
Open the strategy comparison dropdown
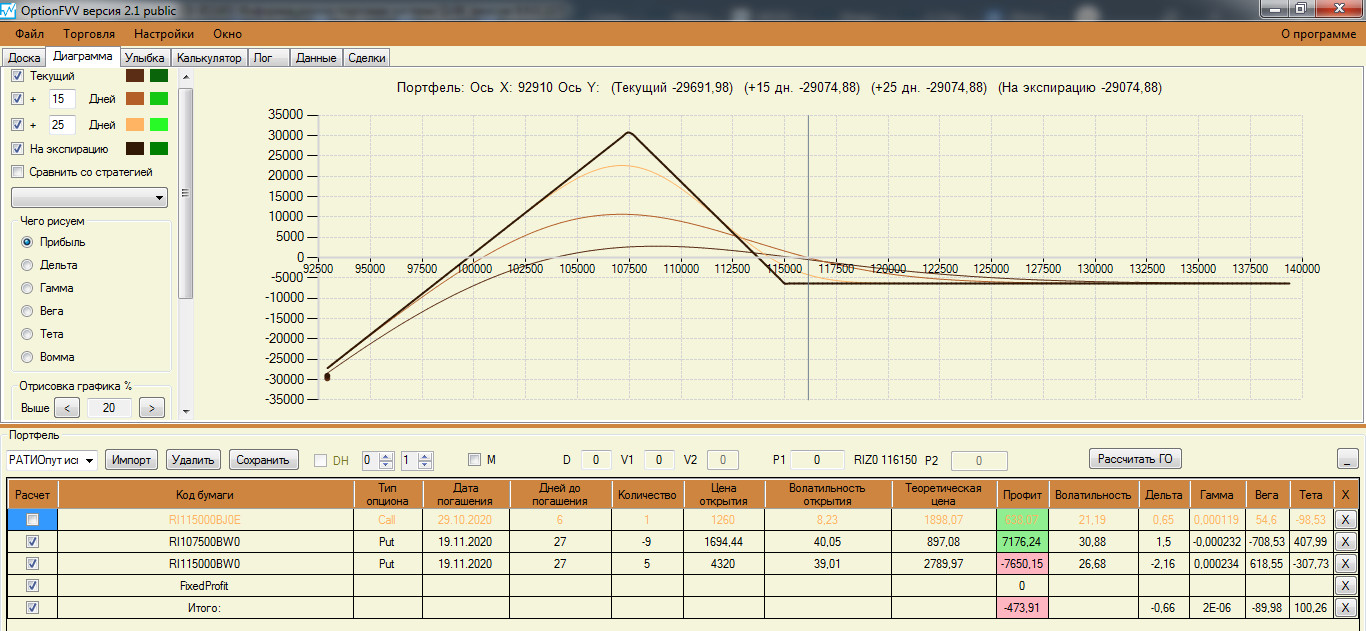89,197
